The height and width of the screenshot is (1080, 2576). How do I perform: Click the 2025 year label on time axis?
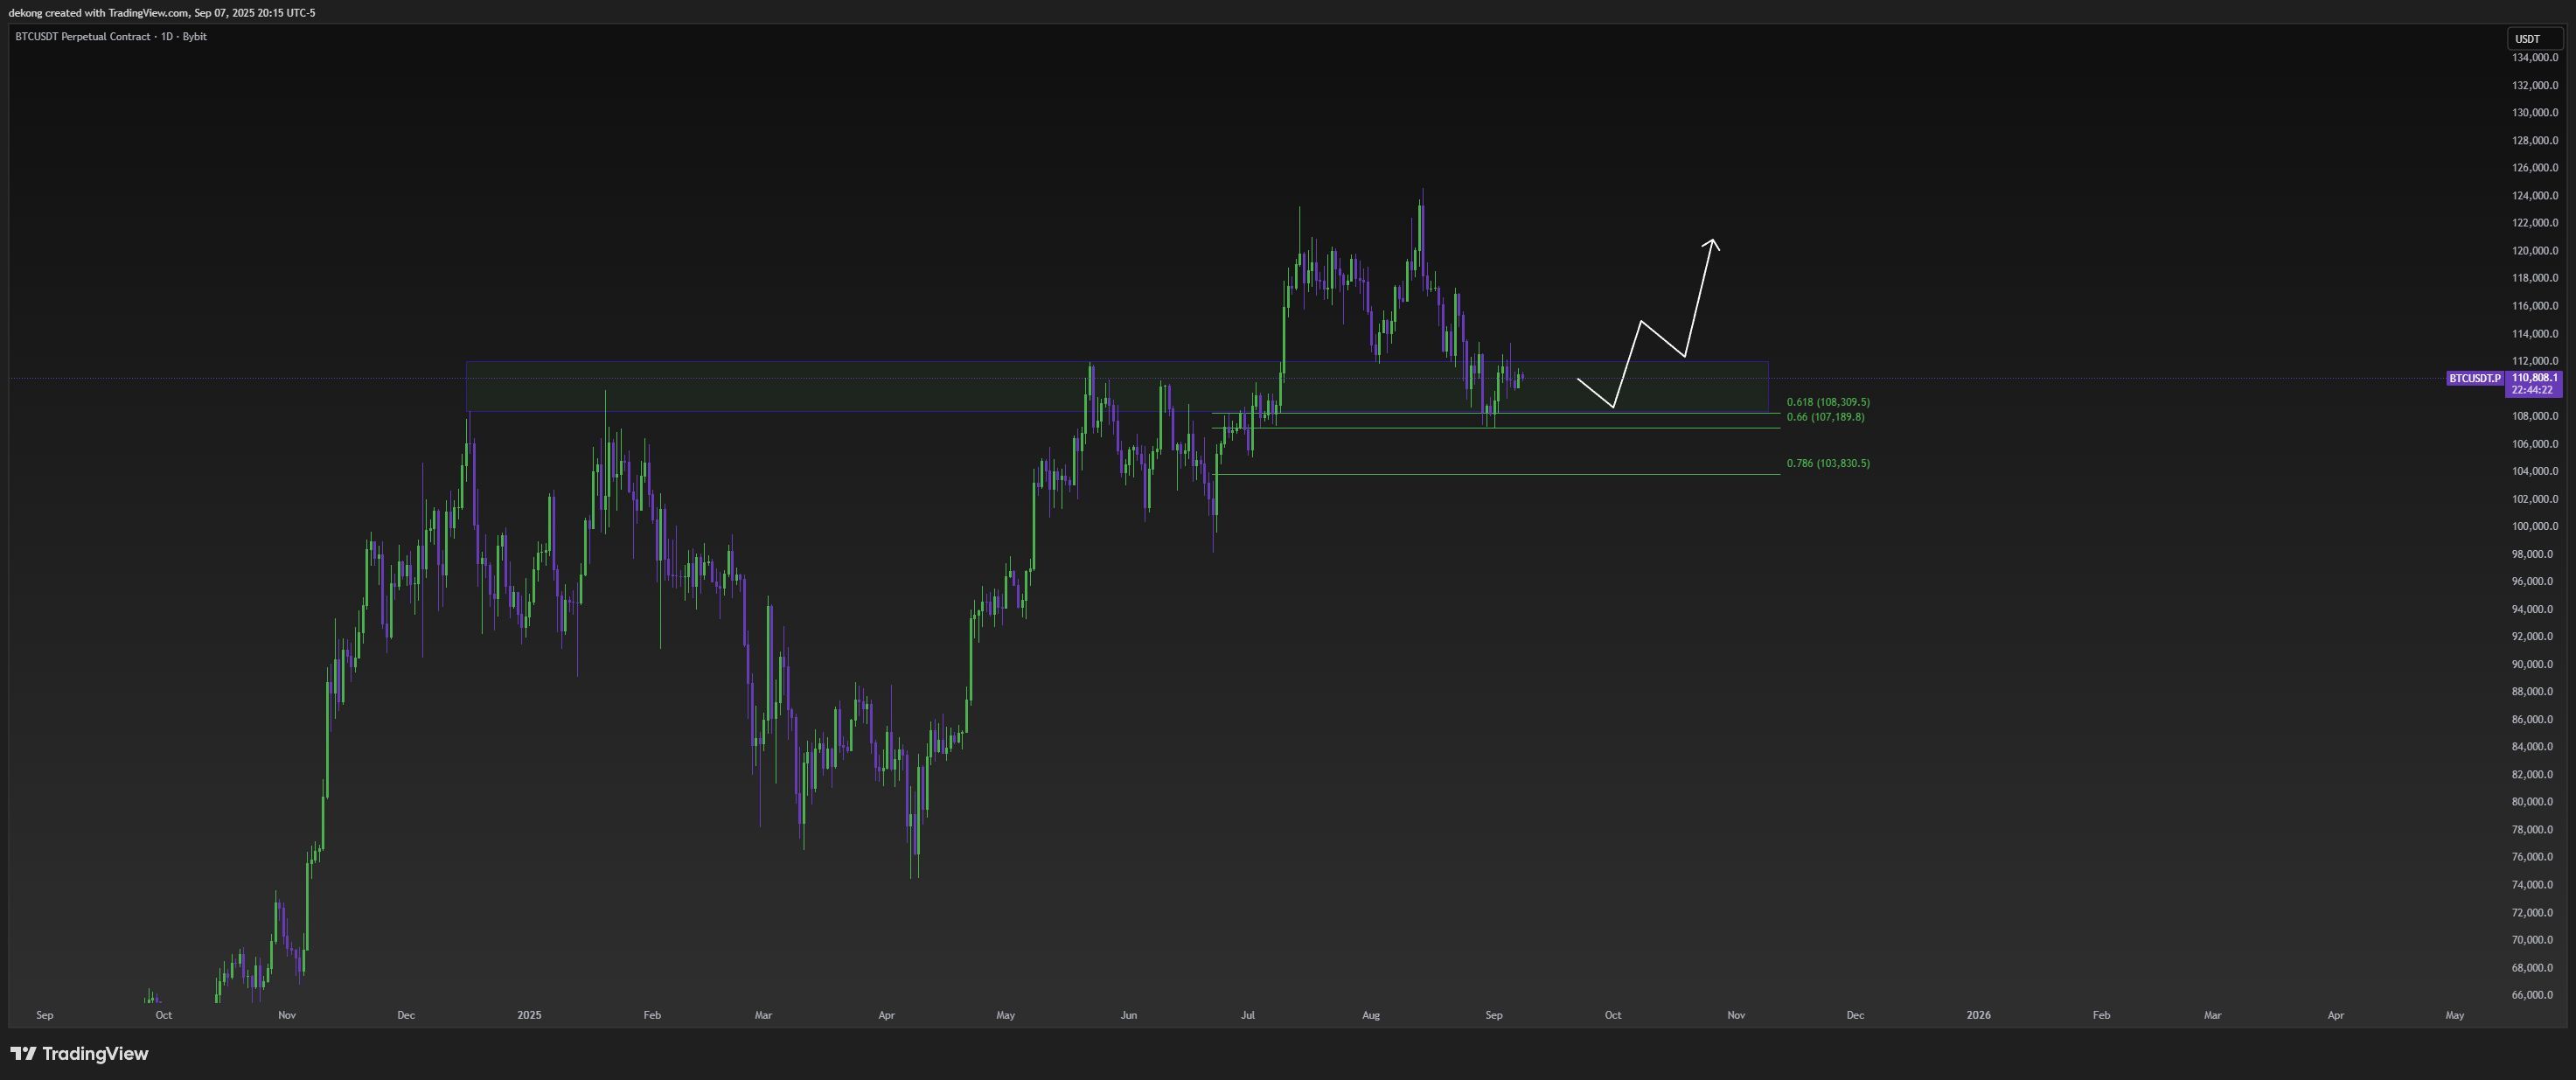click(x=529, y=1015)
